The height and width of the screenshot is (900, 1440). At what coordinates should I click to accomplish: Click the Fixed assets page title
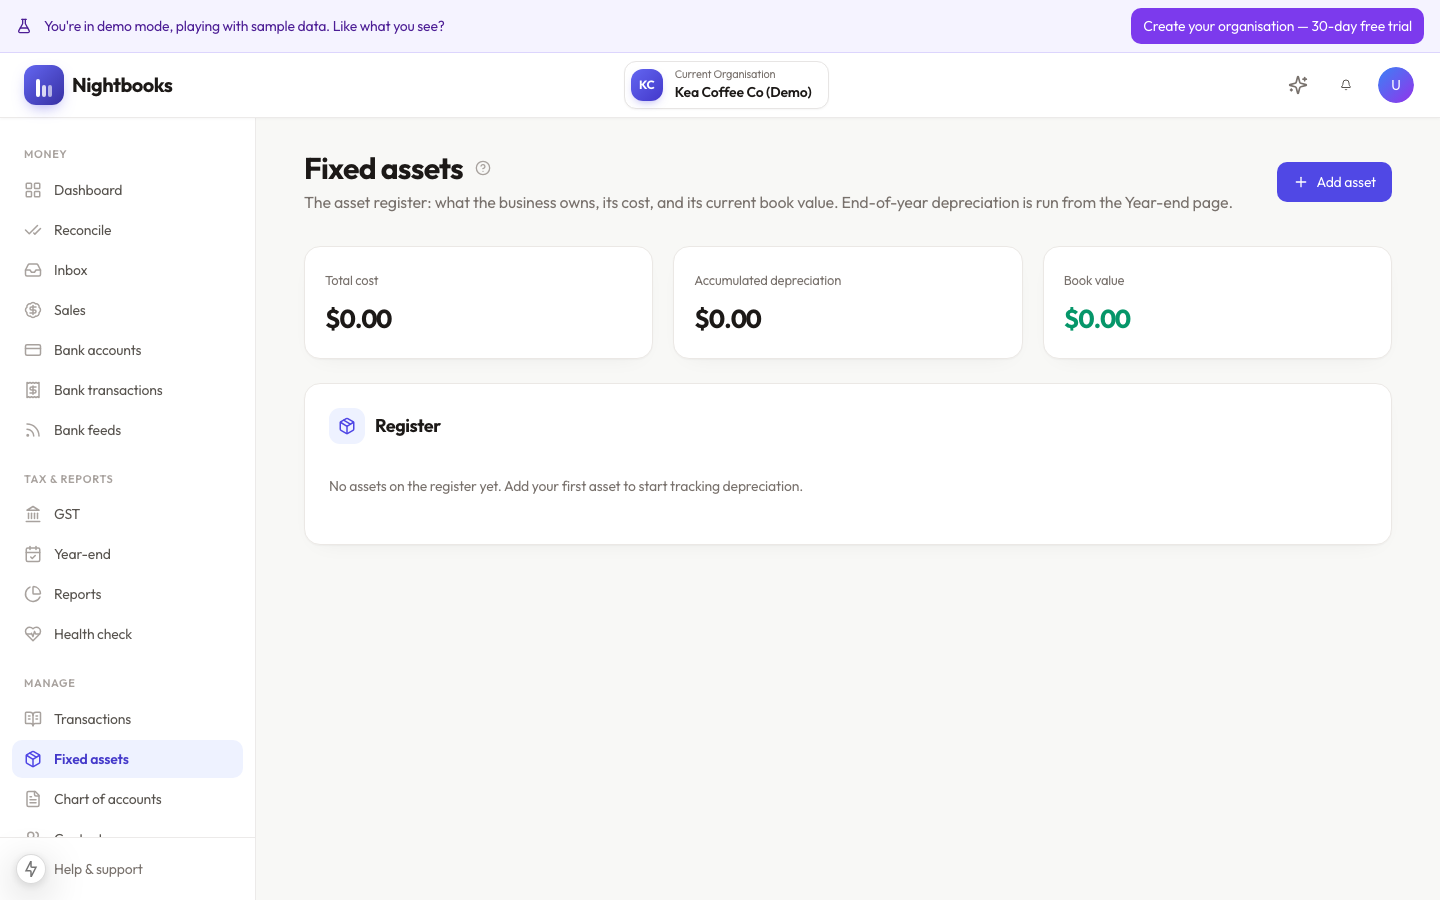point(384,169)
